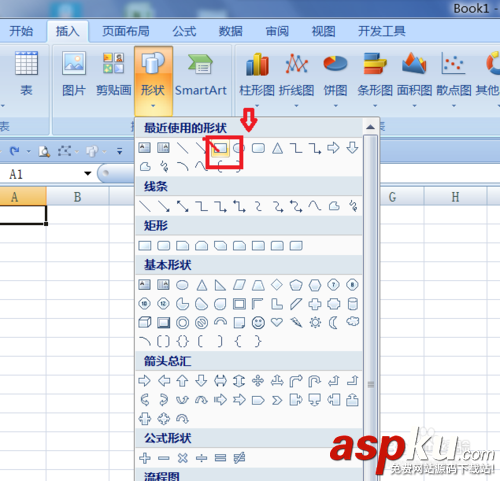This screenshot has height=481, width=500.
Task: Select cylinder (can) shape in 基本形状
Action: coord(353,304)
